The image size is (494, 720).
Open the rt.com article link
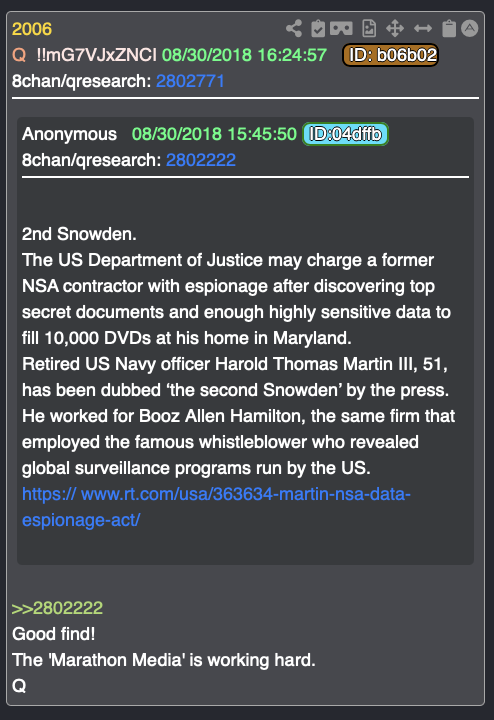[x=216, y=507]
